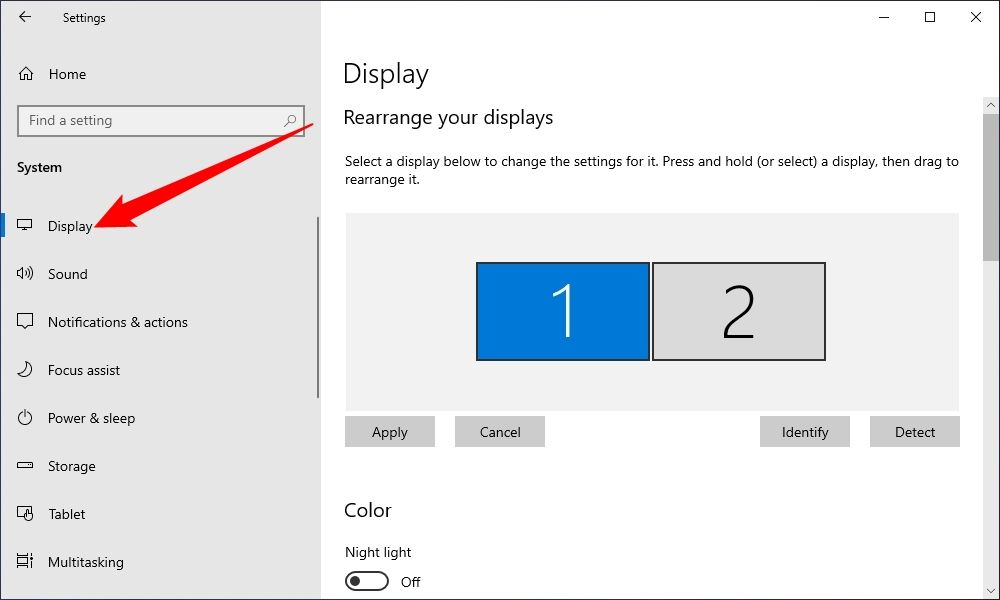Click the Apply button
Screen dimensions: 1000x600
389,431
